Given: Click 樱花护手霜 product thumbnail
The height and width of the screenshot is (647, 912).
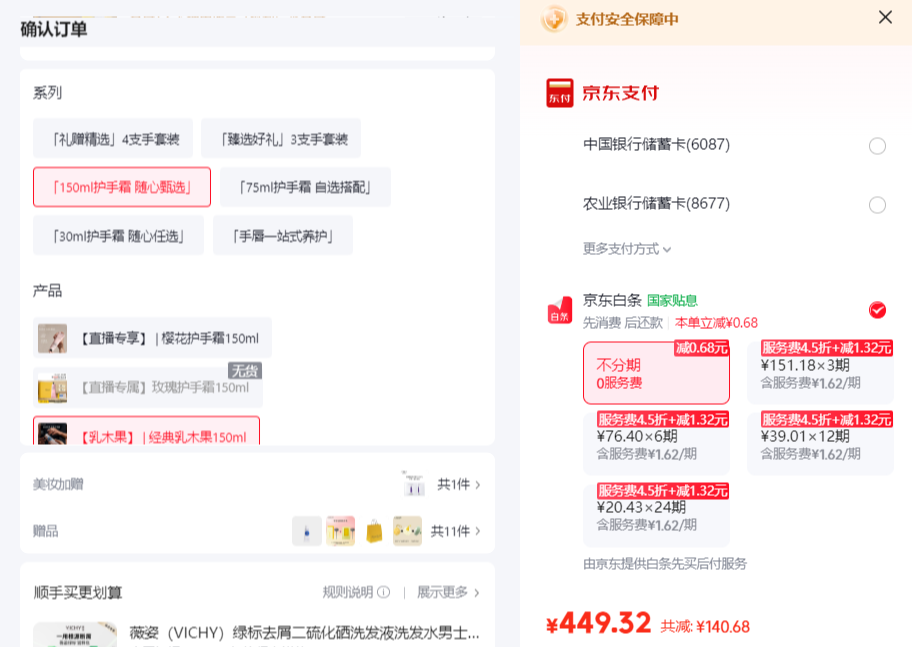Looking at the screenshot, I should [52, 339].
